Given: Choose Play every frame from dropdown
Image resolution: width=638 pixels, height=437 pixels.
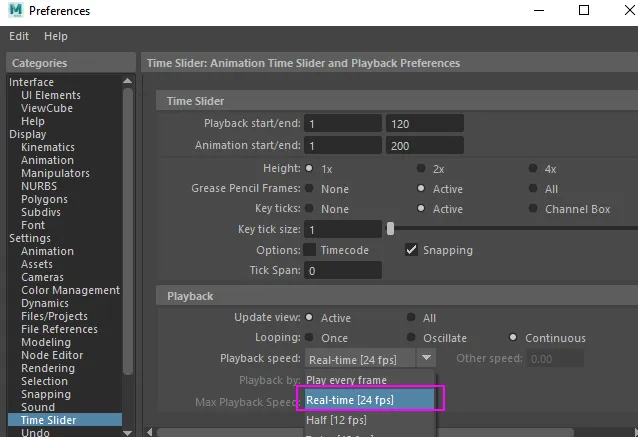Looking at the screenshot, I should click(x=369, y=380).
